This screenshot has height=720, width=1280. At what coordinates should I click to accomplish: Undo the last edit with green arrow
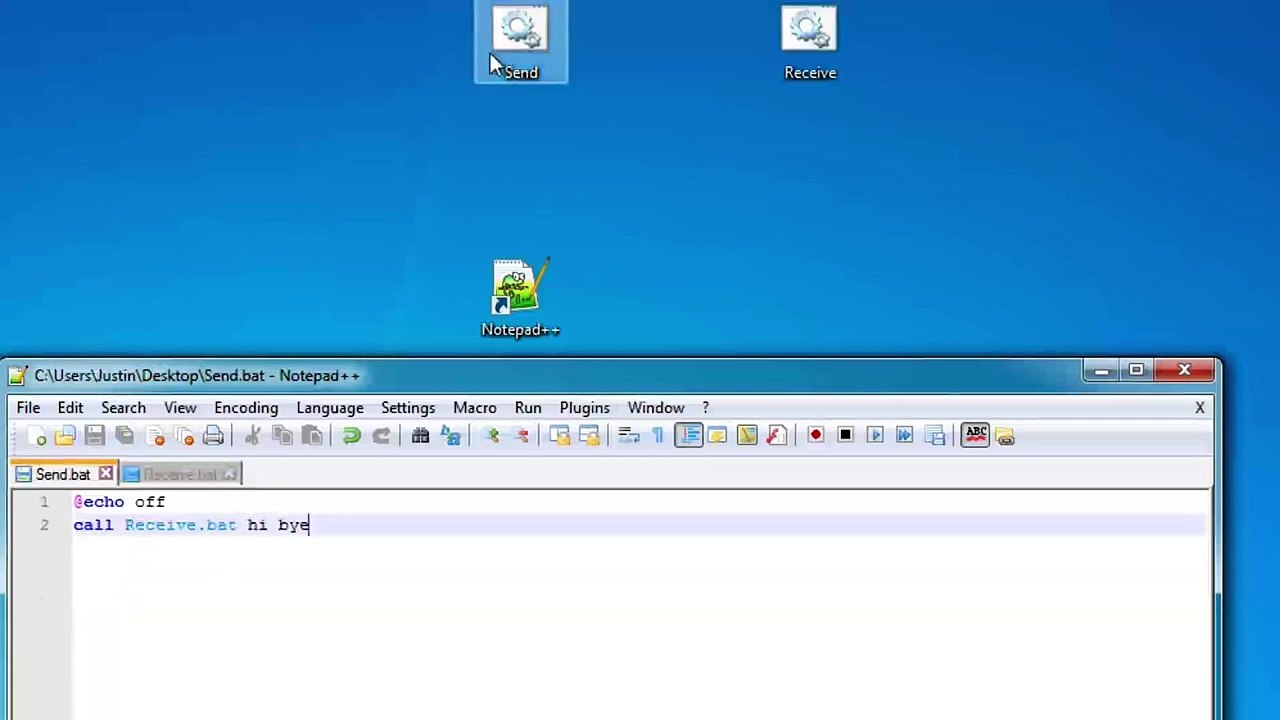tap(351, 436)
